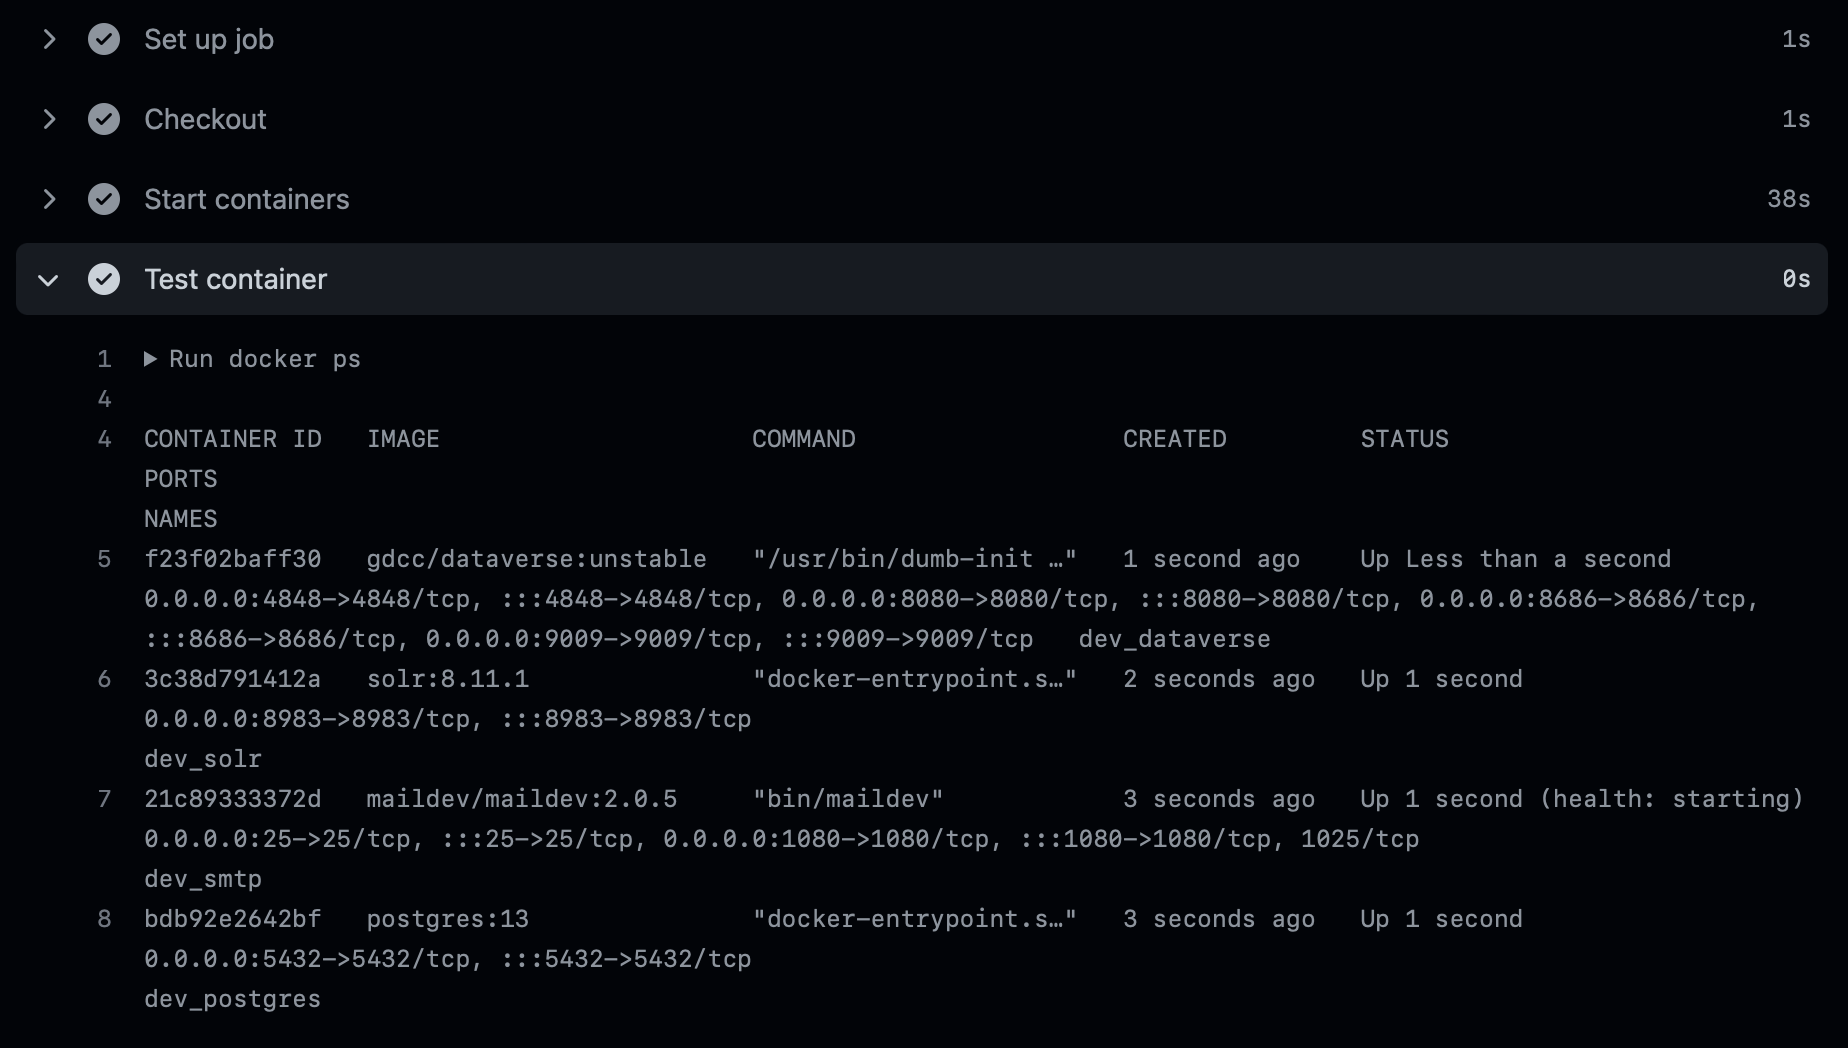This screenshot has width=1848, height=1048.
Task: Collapse the Test container step chevron
Action: click(x=48, y=280)
